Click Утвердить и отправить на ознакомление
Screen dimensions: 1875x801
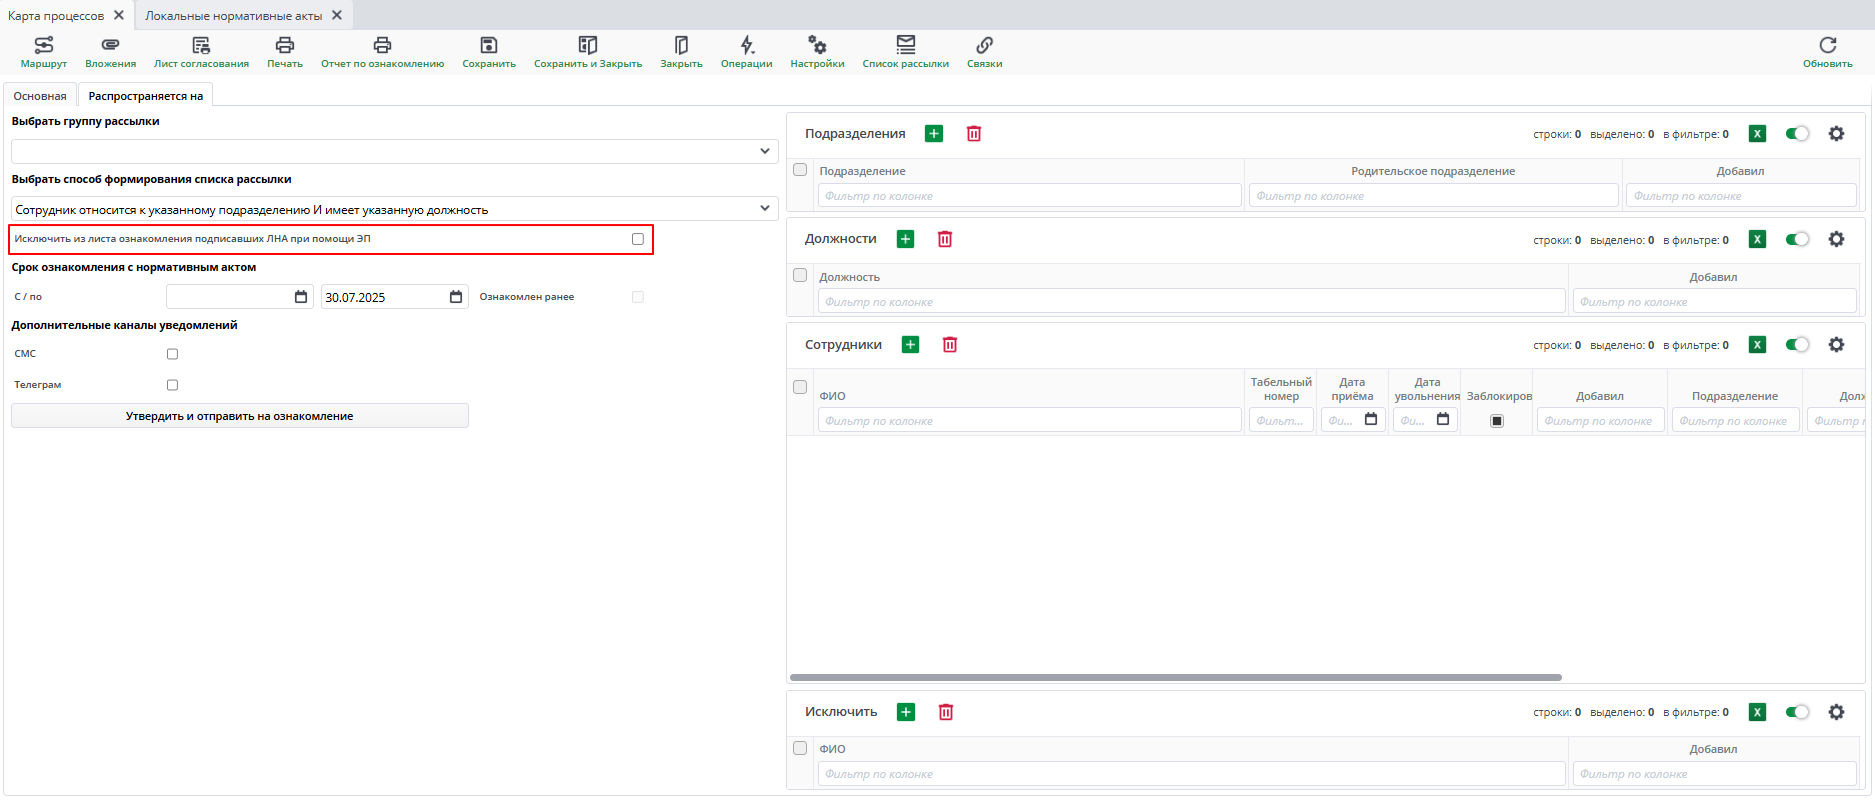click(240, 416)
